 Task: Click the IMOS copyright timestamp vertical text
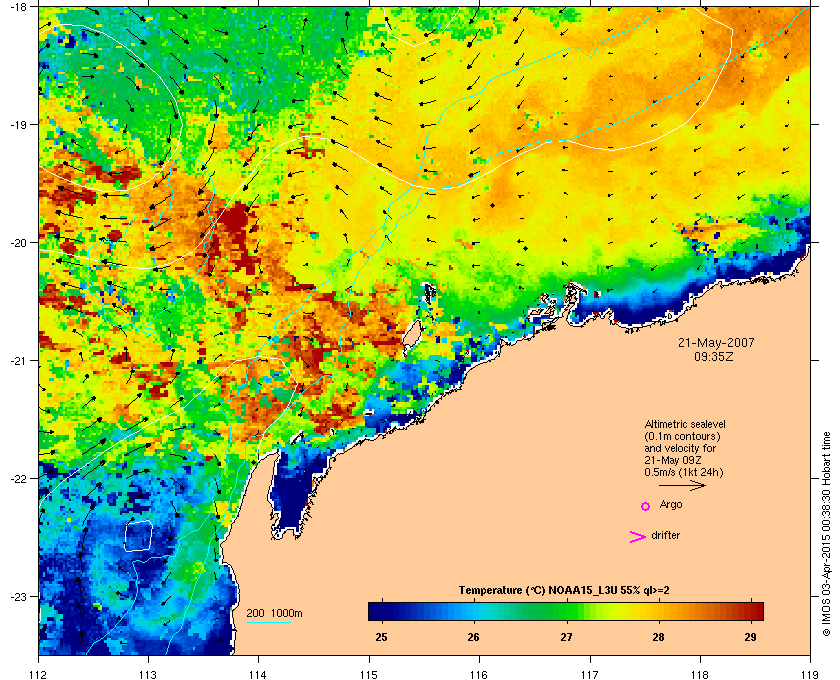(826, 536)
